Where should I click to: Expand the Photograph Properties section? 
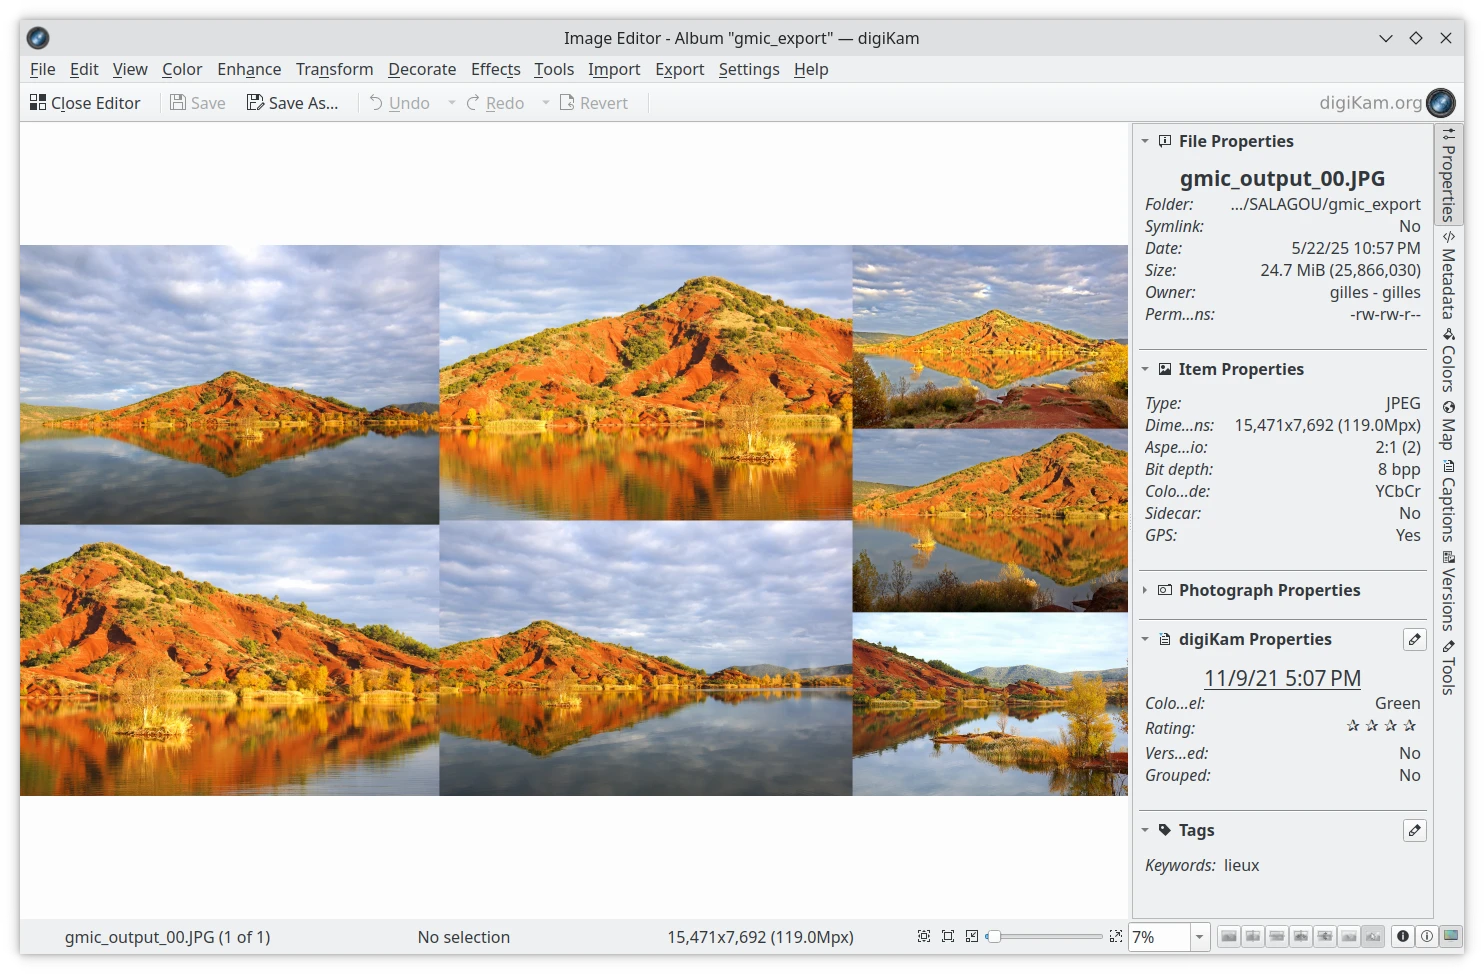pyautogui.click(x=1145, y=591)
